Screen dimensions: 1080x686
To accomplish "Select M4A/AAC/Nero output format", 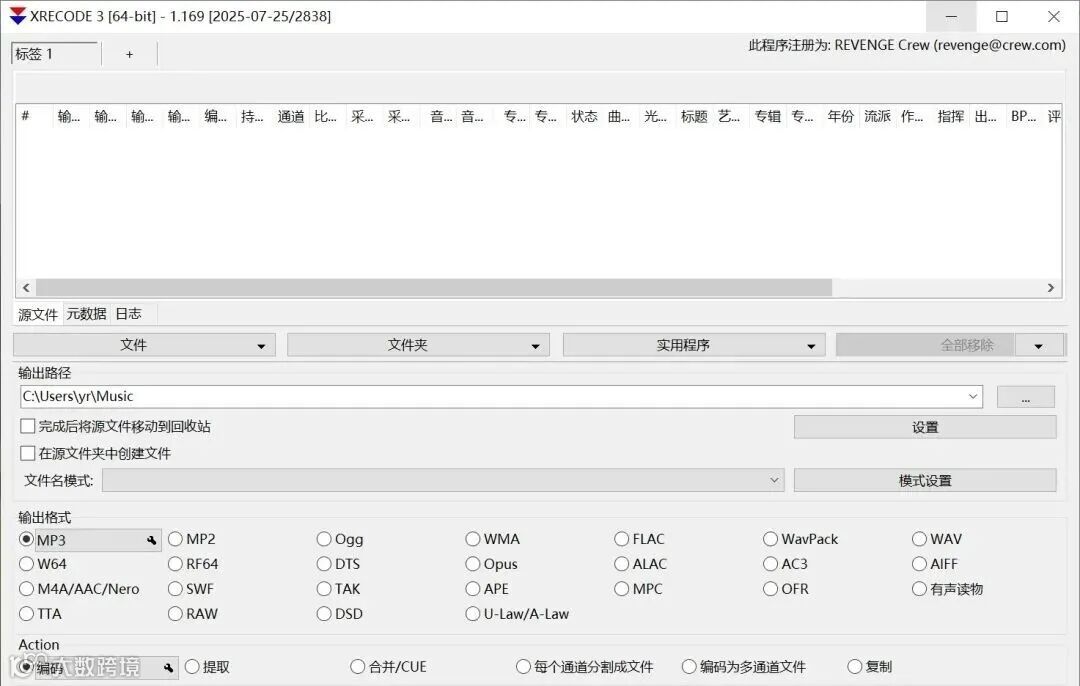I will click(x=26, y=589).
